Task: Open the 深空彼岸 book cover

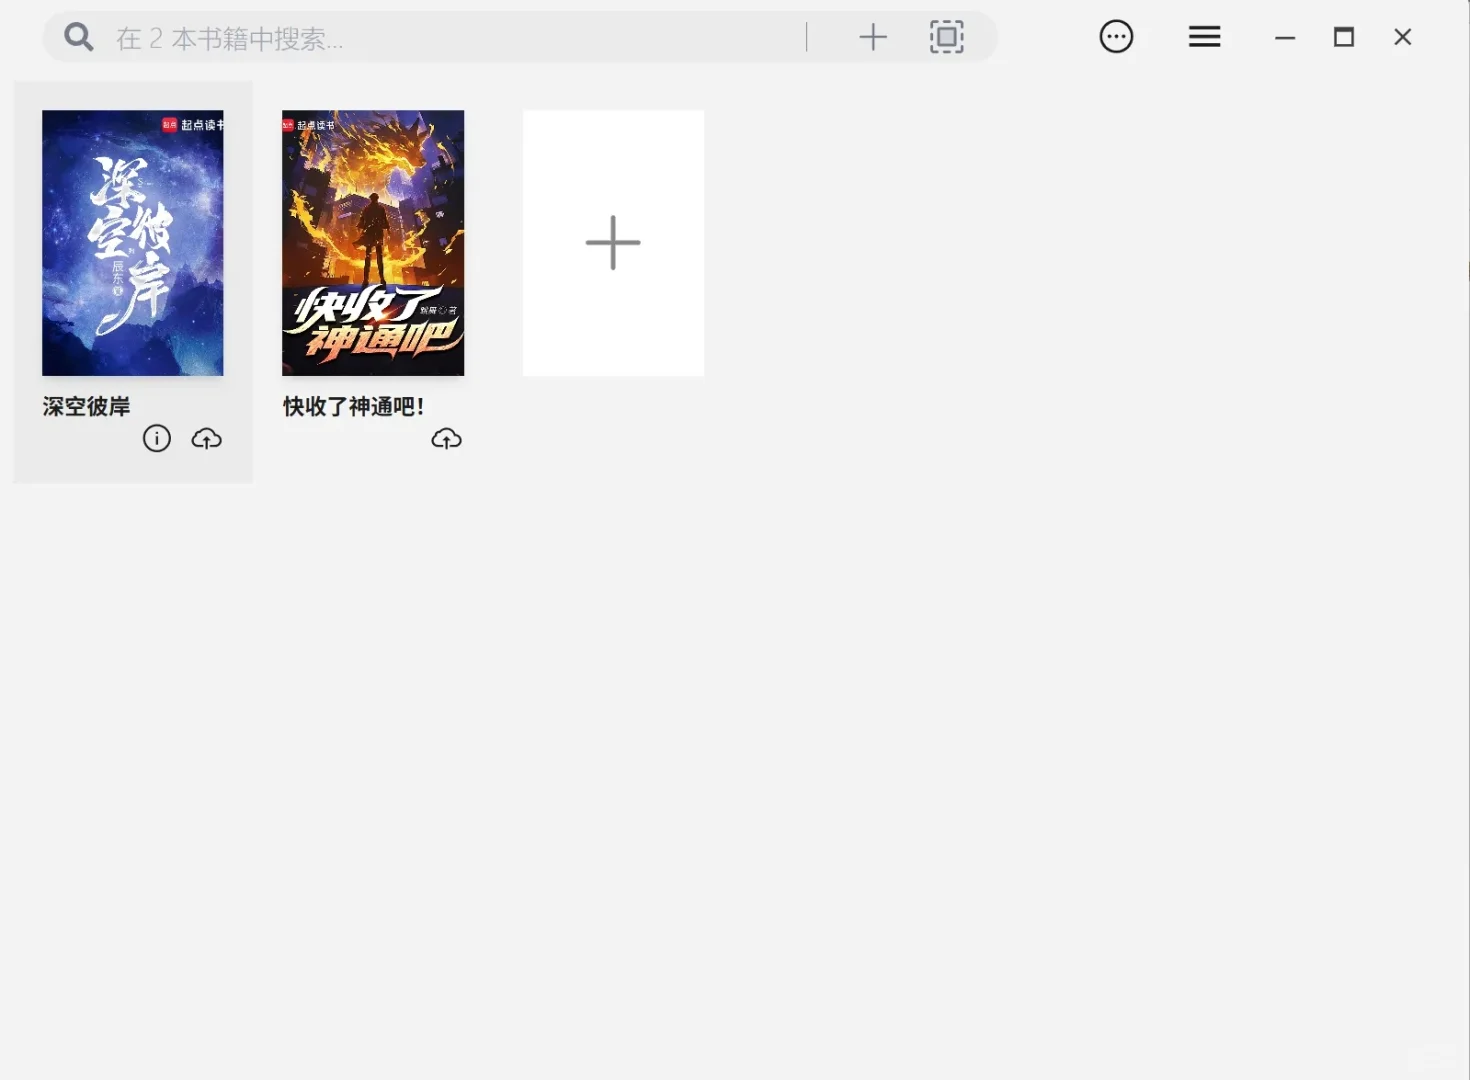Action: click(133, 243)
